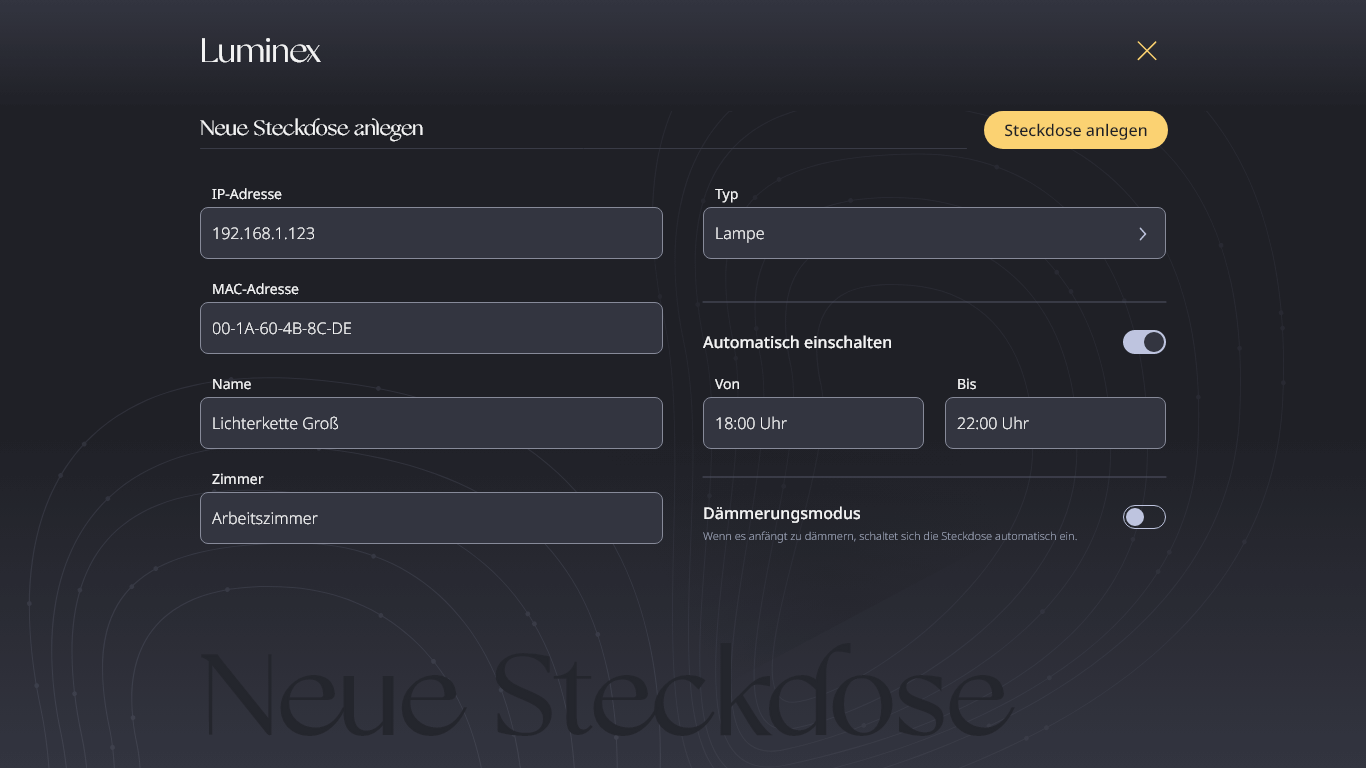This screenshot has height=768, width=1366.
Task: Select the MAC-Adresse field
Action: click(431, 328)
